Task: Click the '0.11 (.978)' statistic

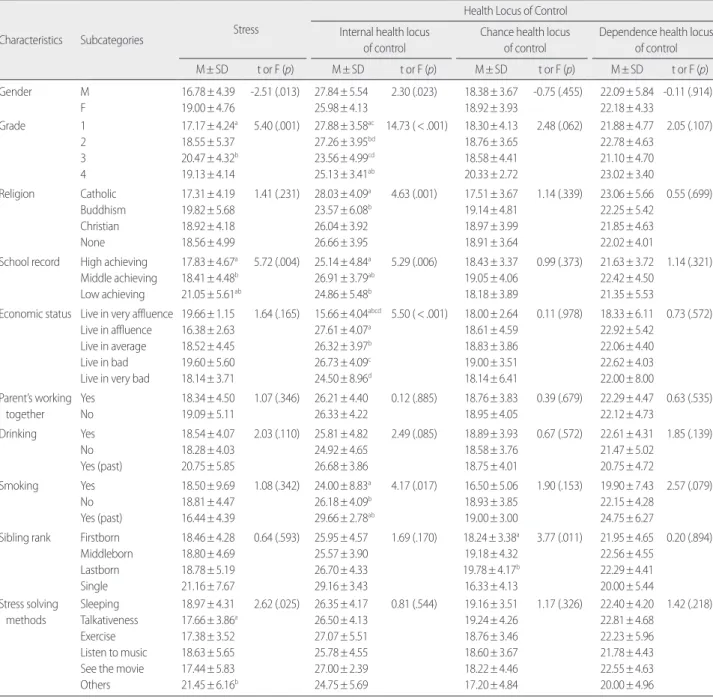Action: point(559,314)
